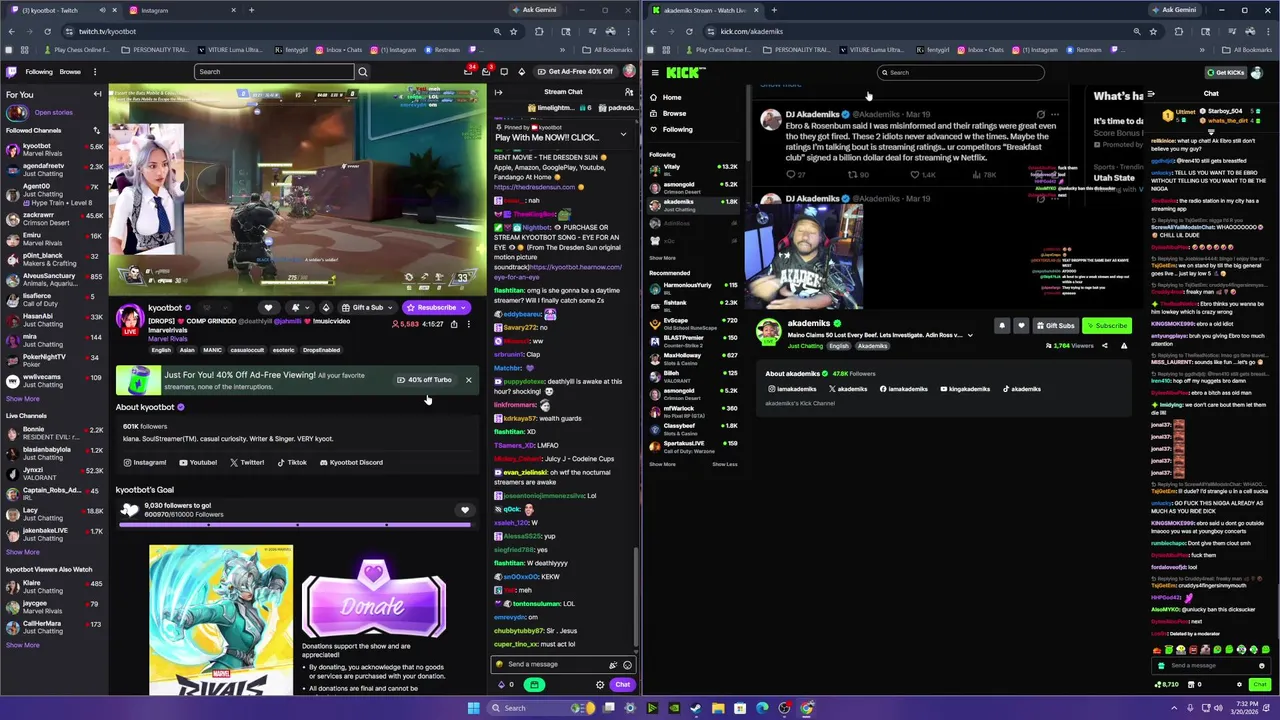Go to Kick Home in sidebar
Screen dimensions: 1280x720
pos(671,98)
